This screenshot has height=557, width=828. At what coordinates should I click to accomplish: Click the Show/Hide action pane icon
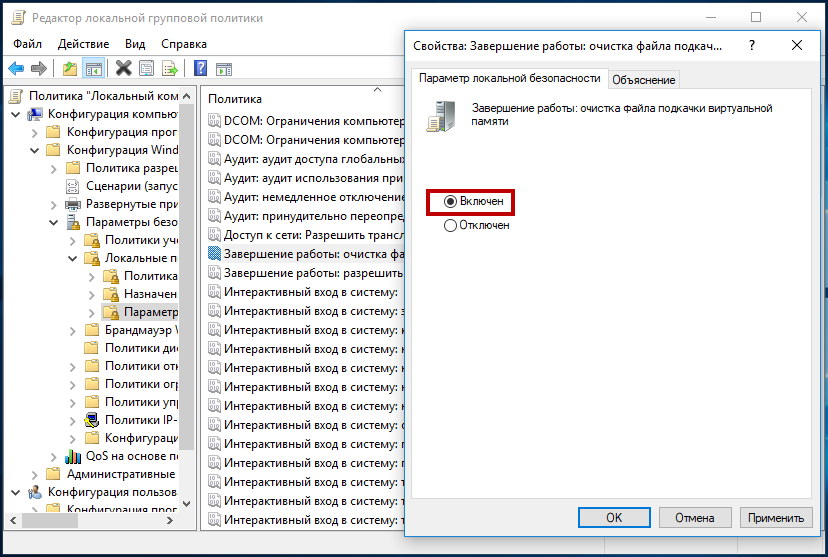click(x=224, y=69)
